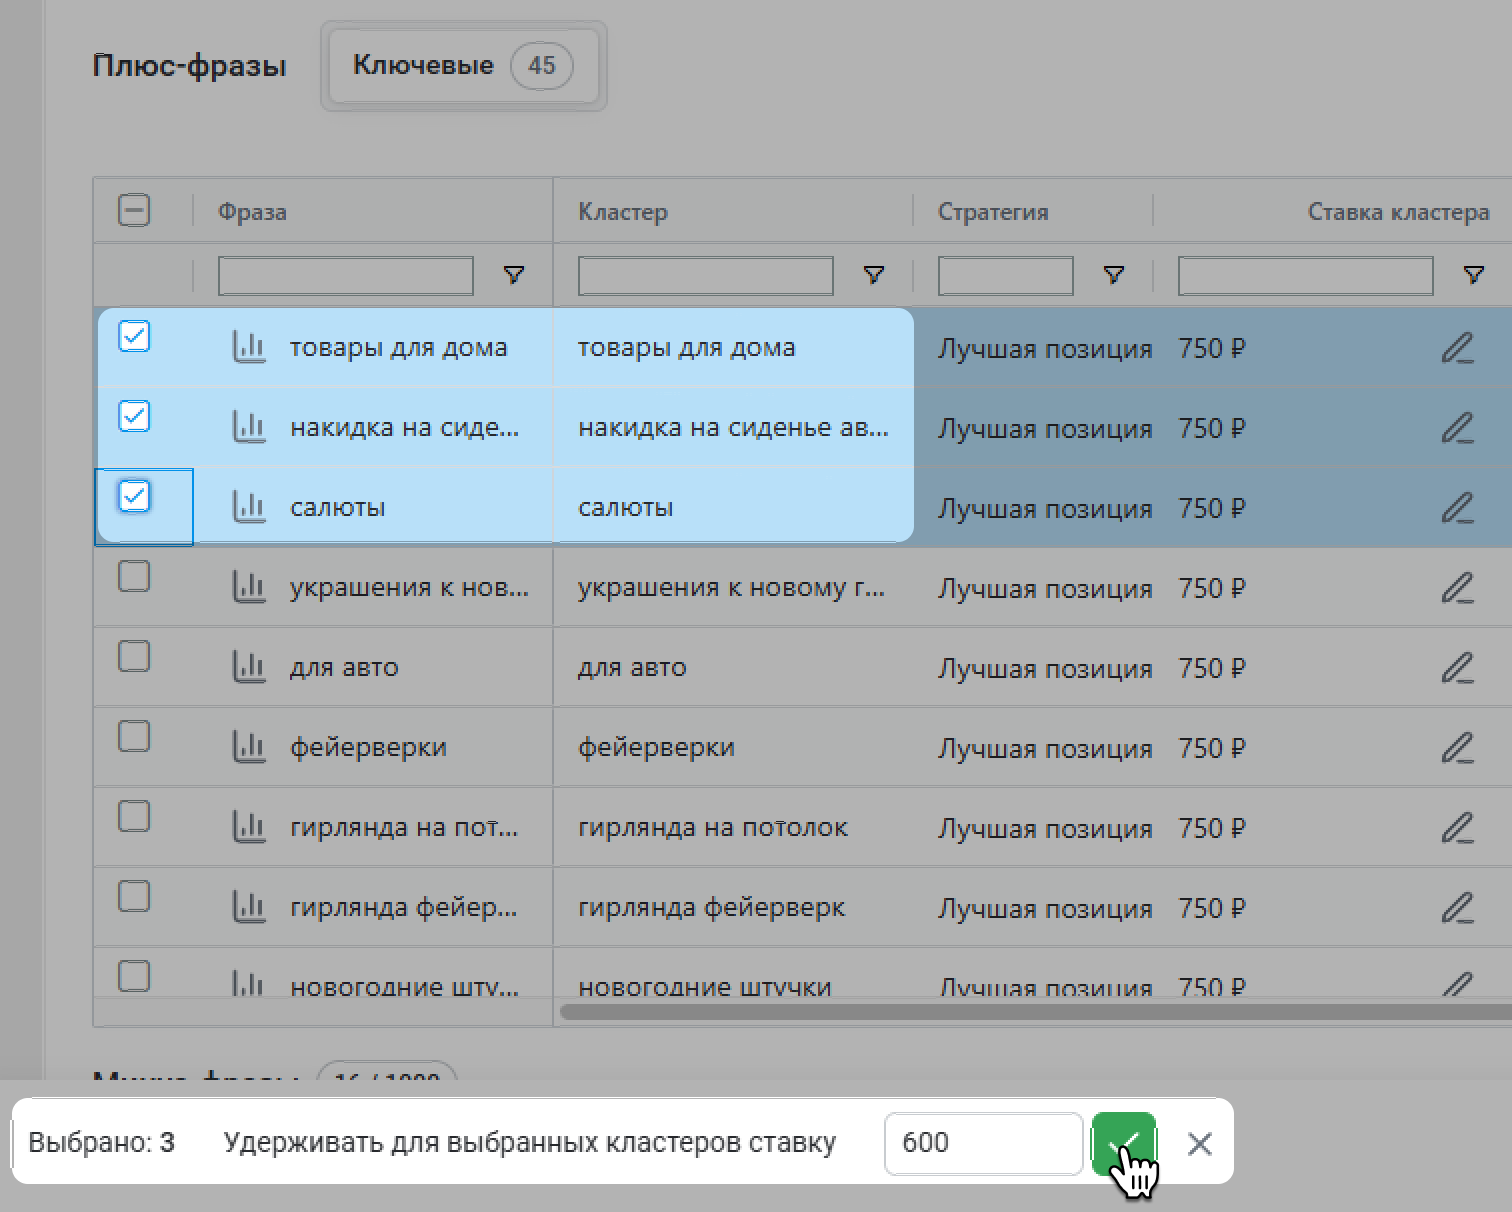The width and height of the screenshot is (1512, 1212).
Task: Uncheck the 'накидка на сиденье' row checkbox
Action: point(134,416)
